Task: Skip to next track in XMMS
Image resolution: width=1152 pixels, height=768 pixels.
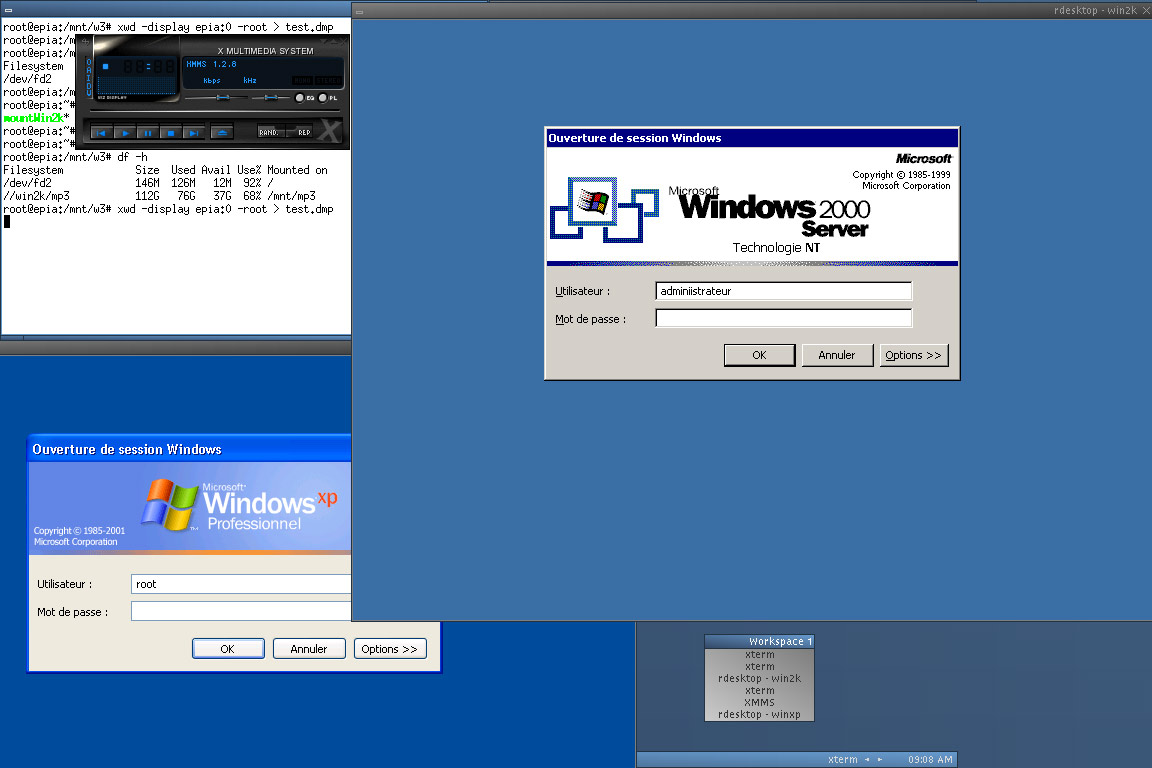Action: click(x=194, y=132)
